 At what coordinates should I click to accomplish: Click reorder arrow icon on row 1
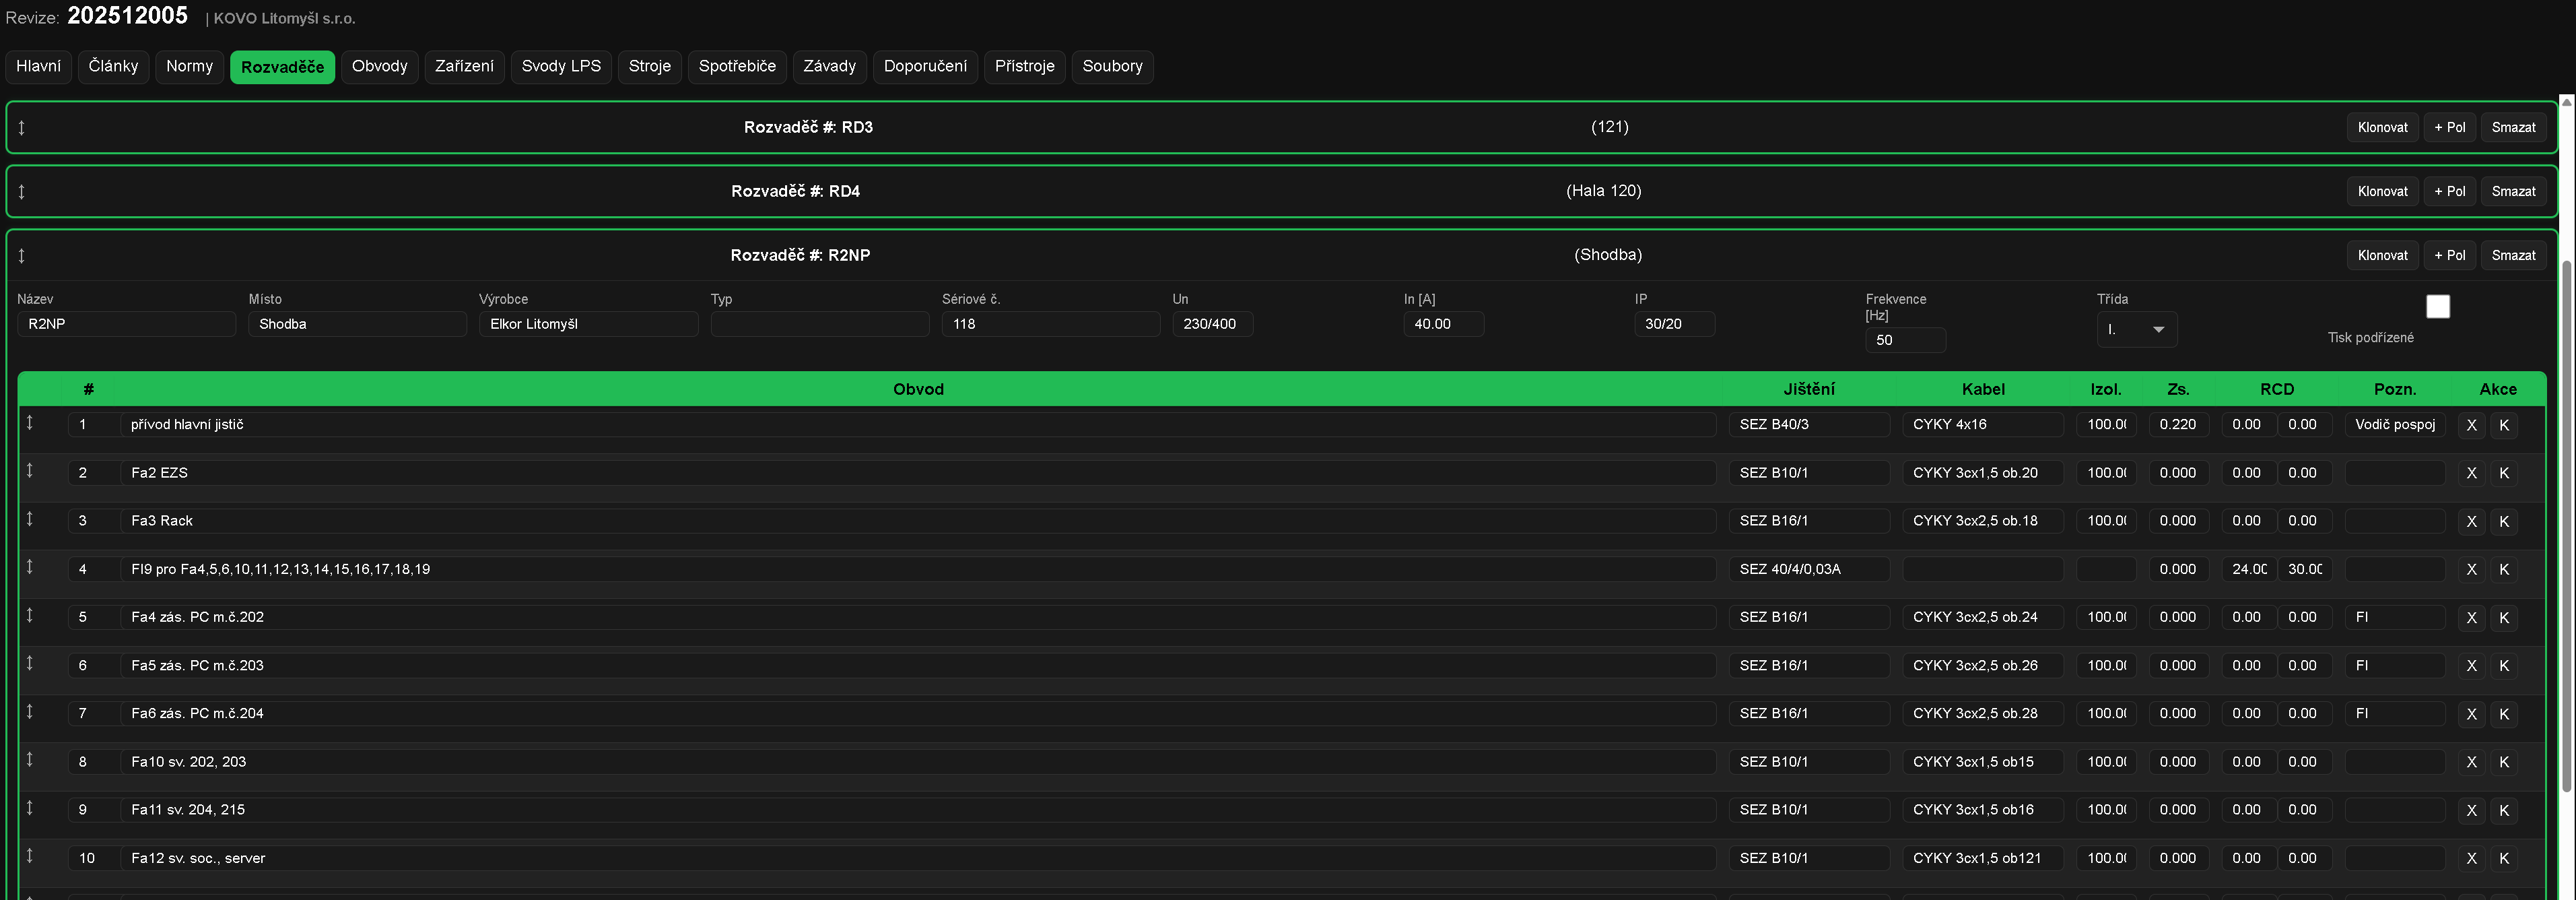click(x=30, y=423)
